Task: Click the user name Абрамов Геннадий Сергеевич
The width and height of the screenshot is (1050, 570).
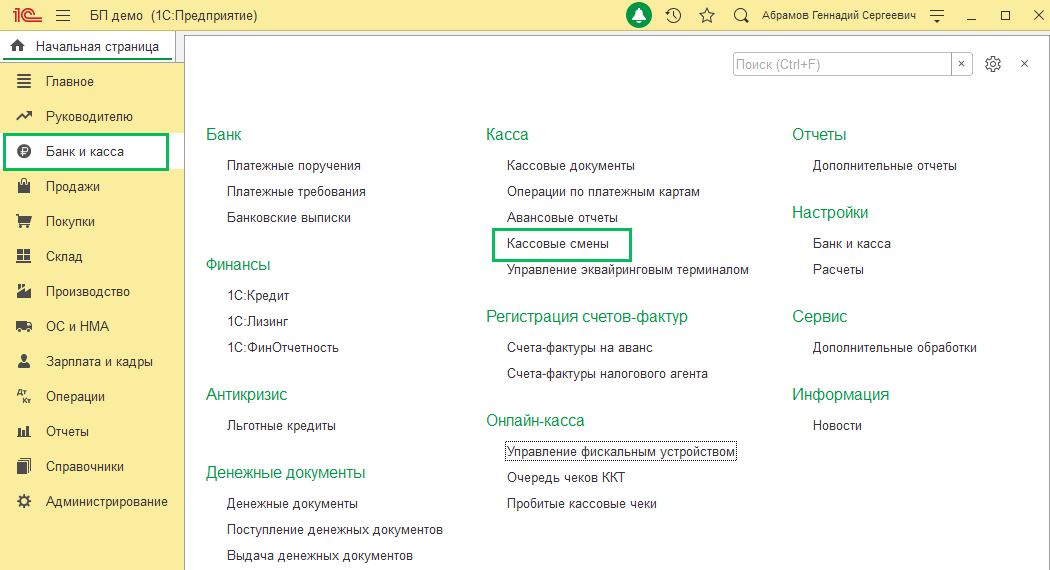Action: (x=838, y=15)
